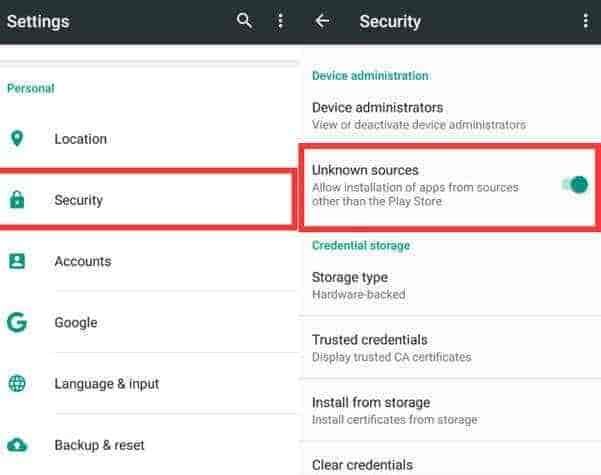
Task: Toggle the Unknown sources switch off
Action: tap(574, 185)
